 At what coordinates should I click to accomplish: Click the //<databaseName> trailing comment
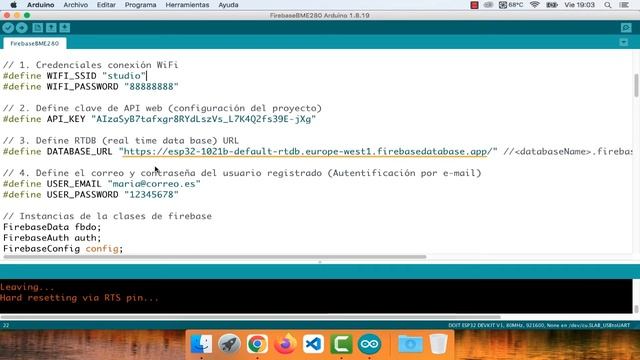(568, 151)
